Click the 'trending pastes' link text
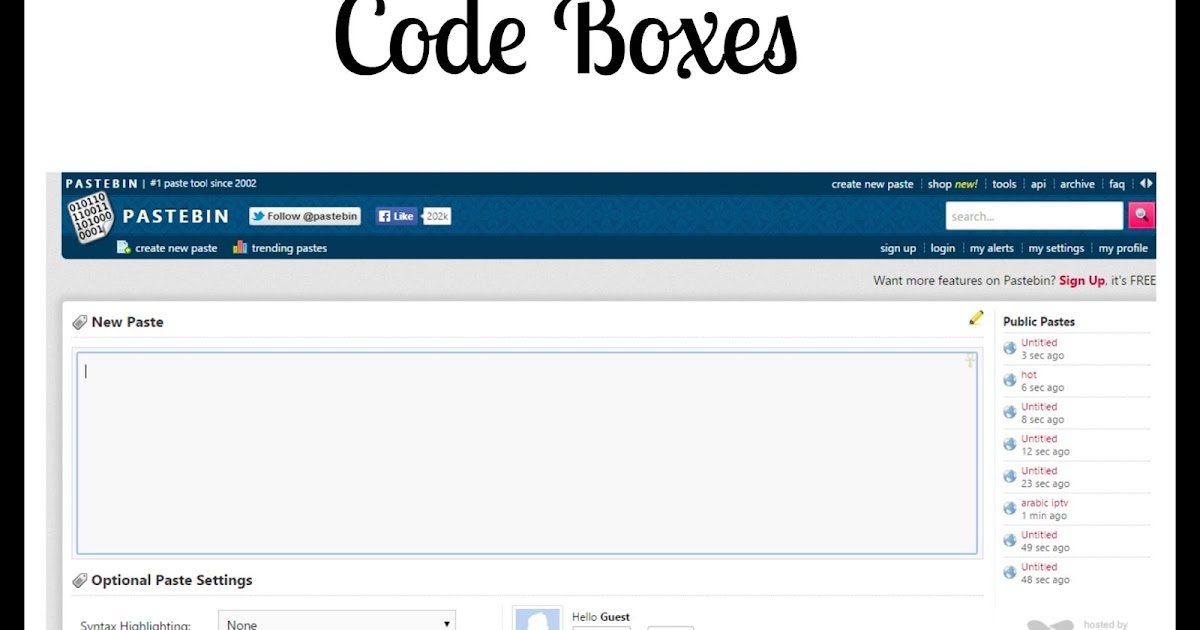Image resolution: width=1200 pixels, height=630 pixels. click(289, 248)
